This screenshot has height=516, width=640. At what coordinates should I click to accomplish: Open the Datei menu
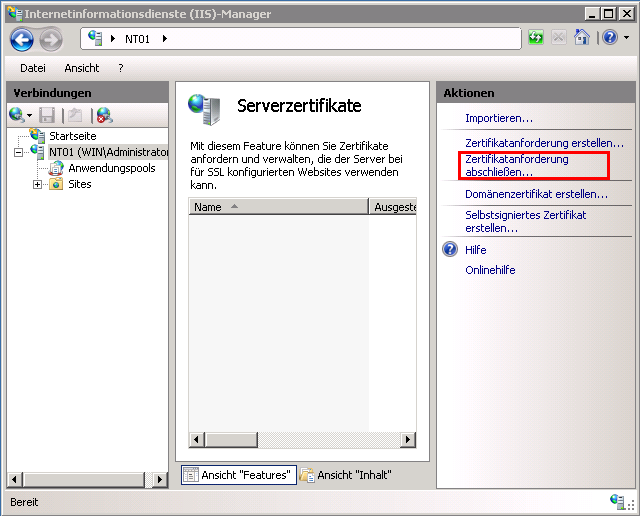[33, 68]
